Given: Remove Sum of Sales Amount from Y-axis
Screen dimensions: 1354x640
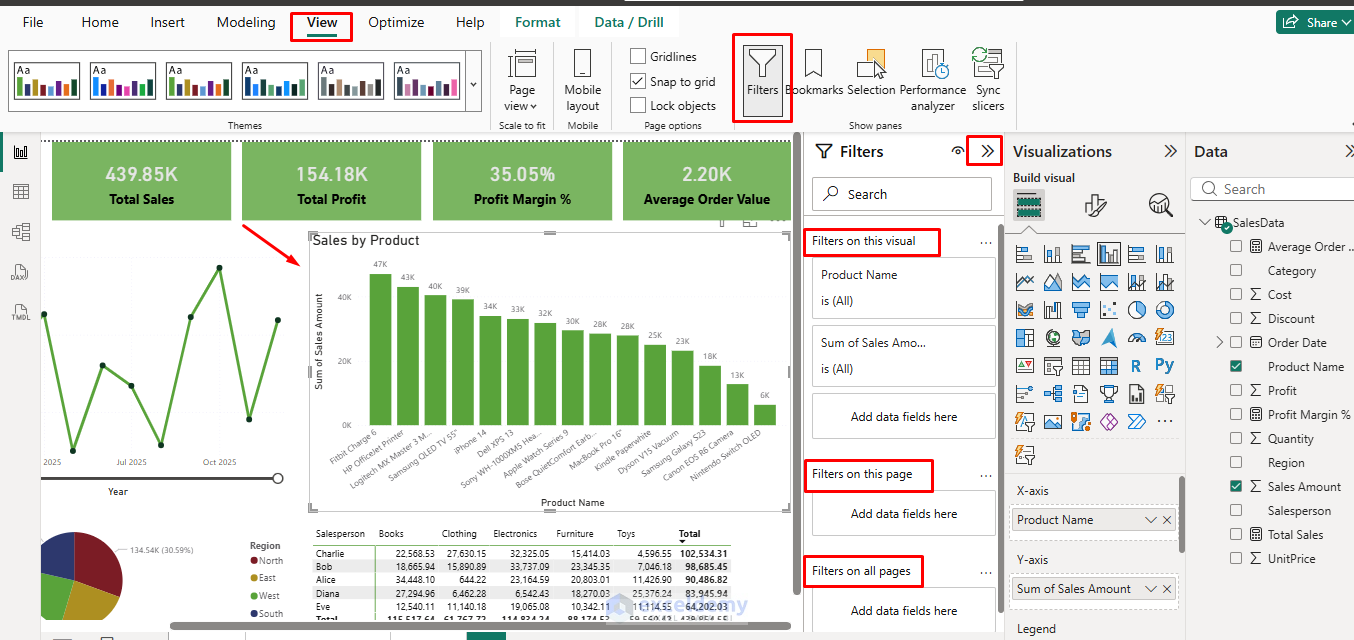Looking at the screenshot, I should (1167, 589).
